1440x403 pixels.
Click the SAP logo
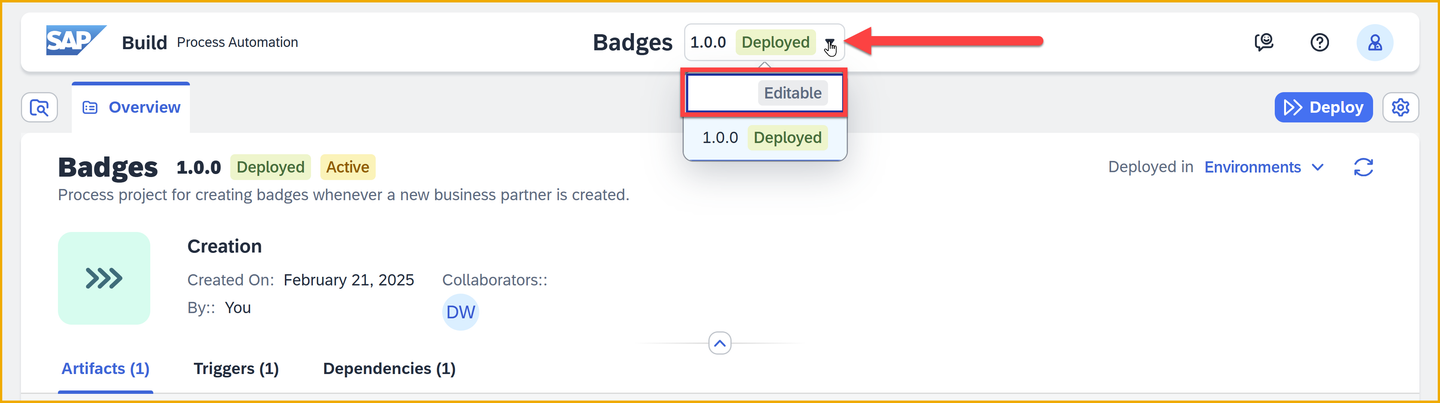[76, 42]
